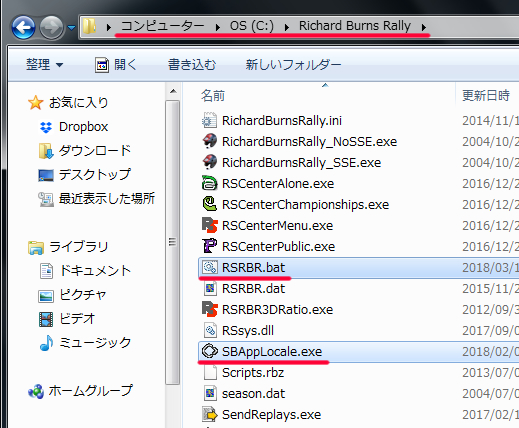Viewport: 519px width, 428px height.
Task: Select RSsys.dll file icon
Action: tap(210, 330)
